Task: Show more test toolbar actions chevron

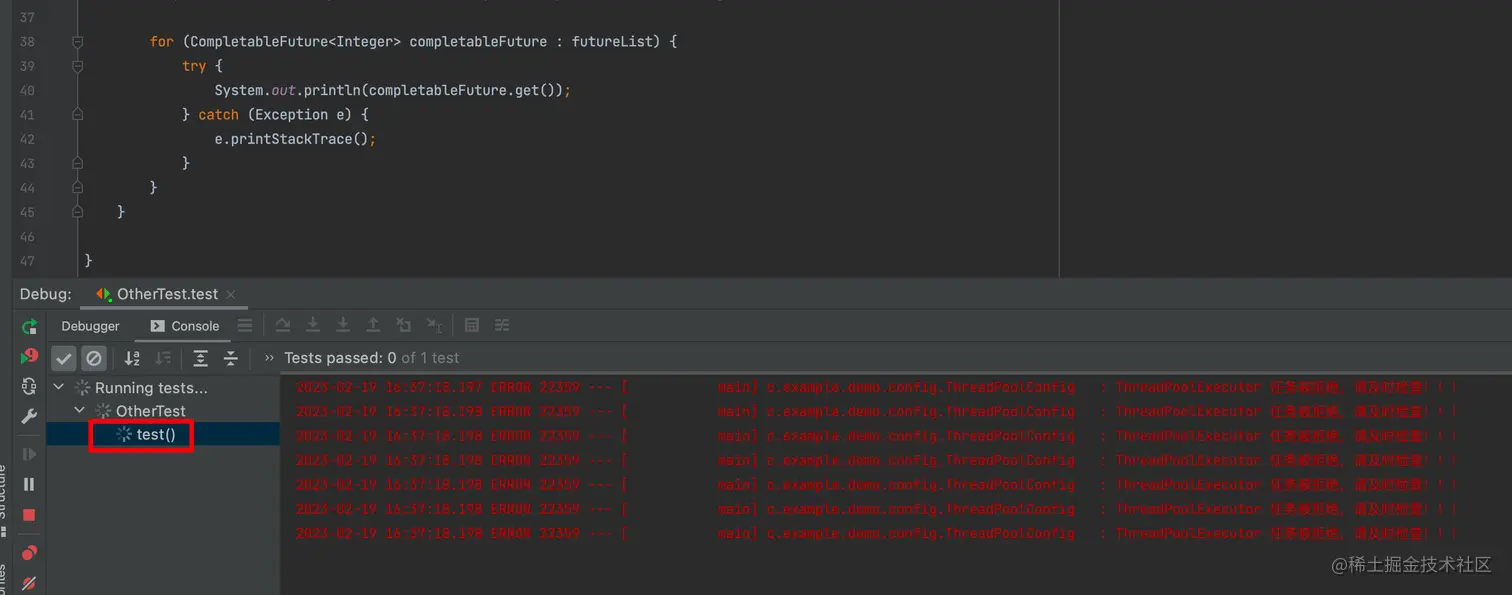Action: [x=269, y=358]
